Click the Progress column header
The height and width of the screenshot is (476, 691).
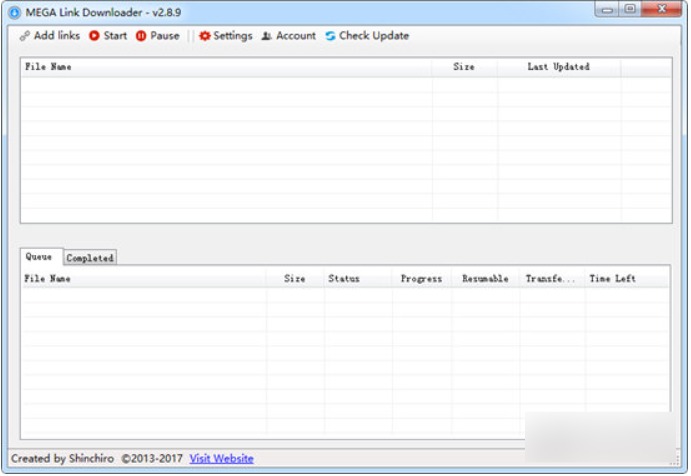421,279
